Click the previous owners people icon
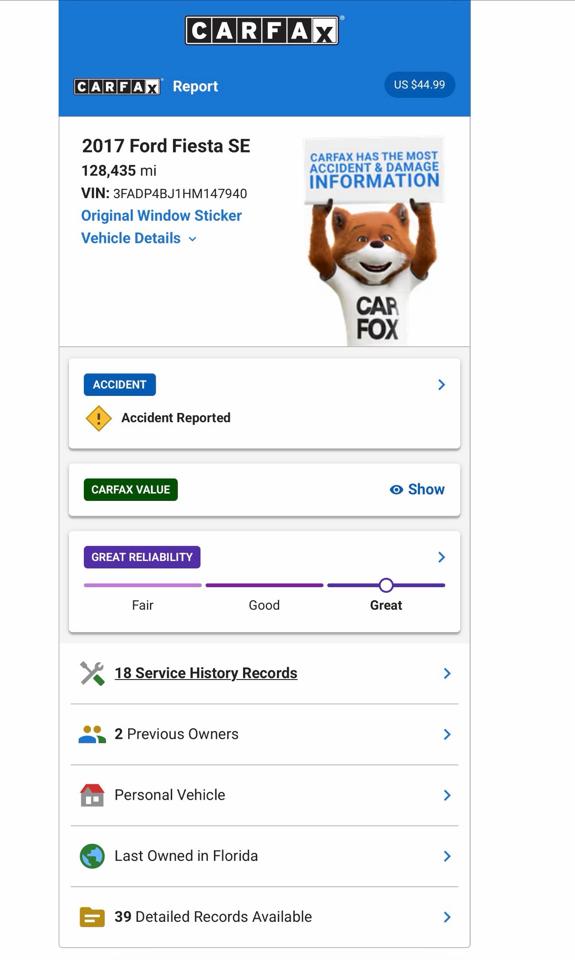The image size is (575, 960). (x=92, y=734)
